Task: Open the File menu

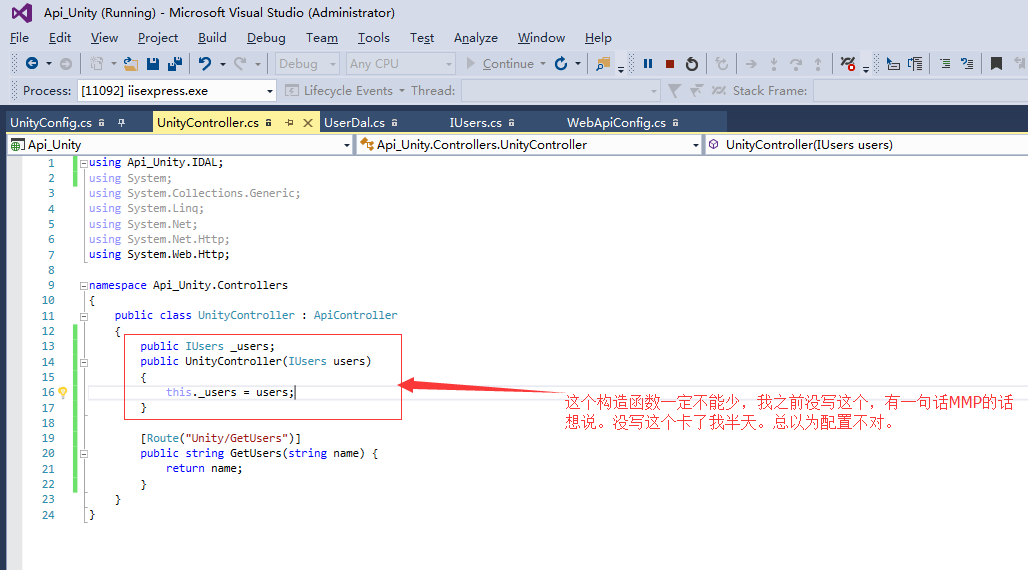Action: click(x=19, y=38)
